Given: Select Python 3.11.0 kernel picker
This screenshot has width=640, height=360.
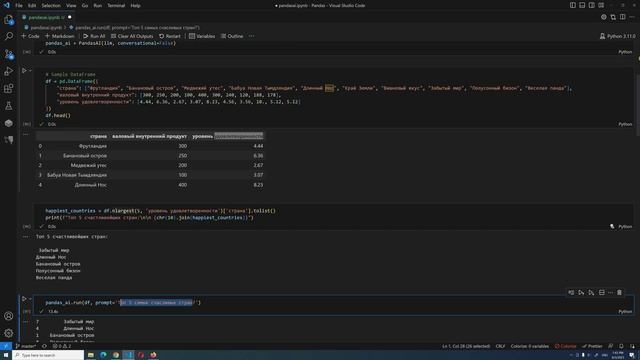Looking at the screenshot, I should (617, 36).
